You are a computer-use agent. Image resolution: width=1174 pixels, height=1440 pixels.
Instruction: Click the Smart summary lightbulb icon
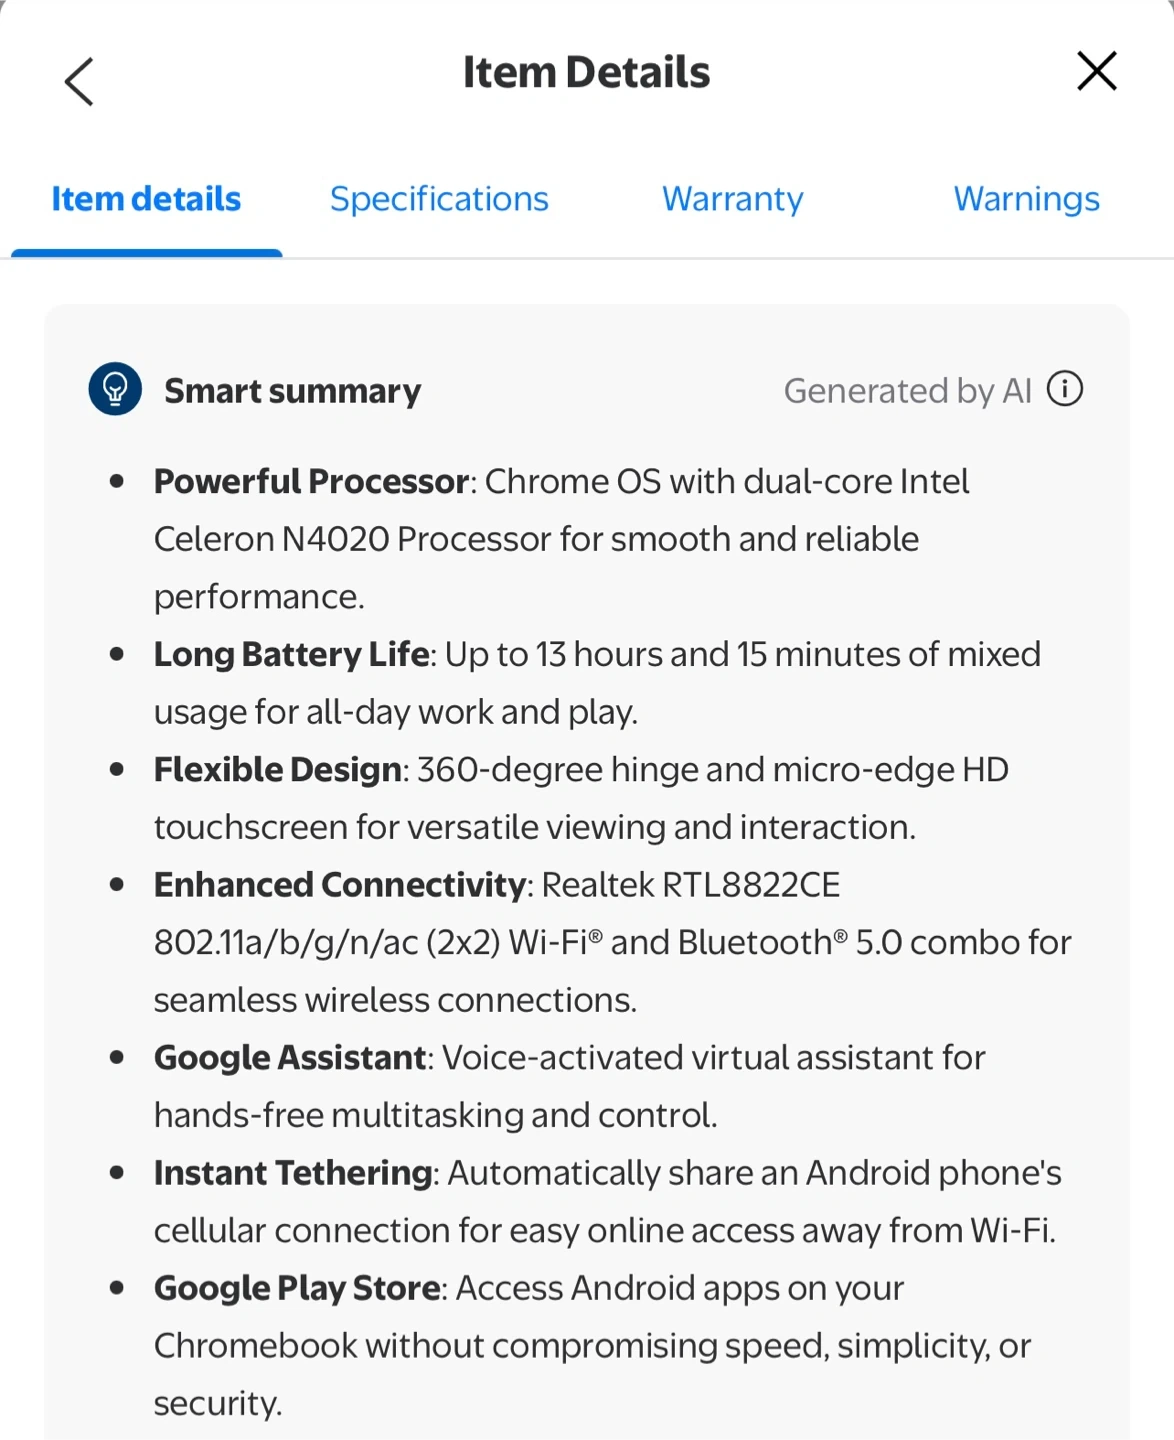pos(115,389)
